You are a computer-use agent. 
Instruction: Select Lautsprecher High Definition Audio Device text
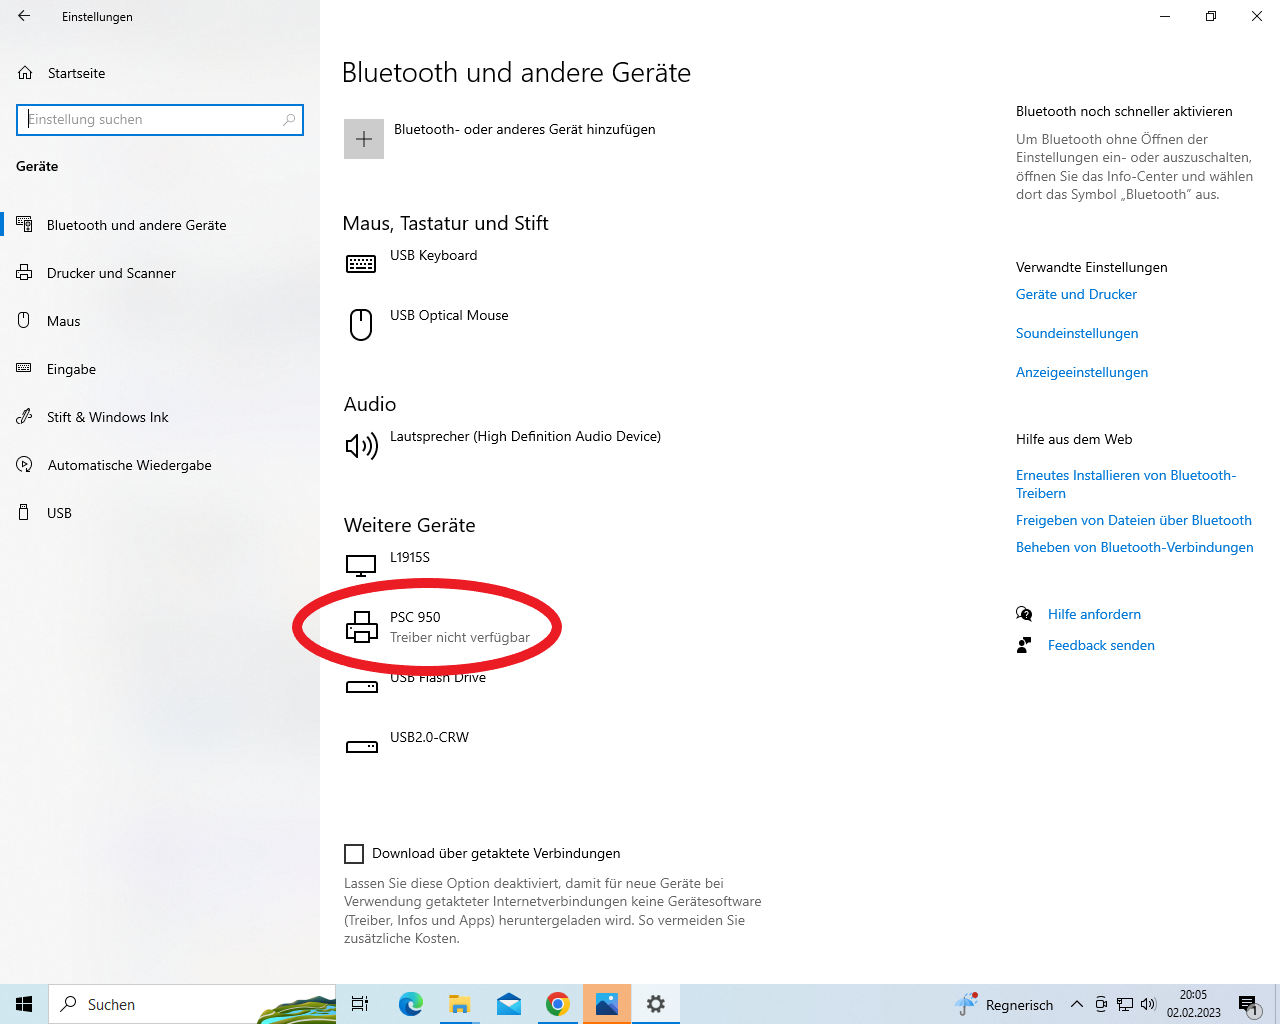pos(525,436)
